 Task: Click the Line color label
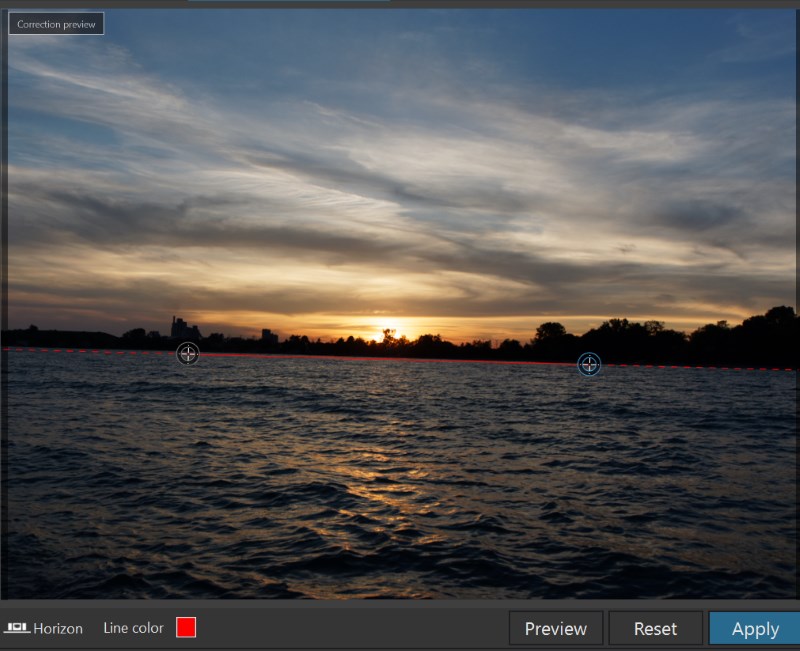point(133,628)
